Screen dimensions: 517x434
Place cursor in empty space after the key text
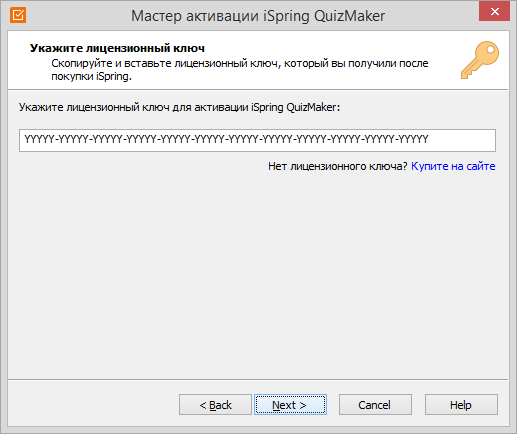pyautogui.click(x=462, y=140)
